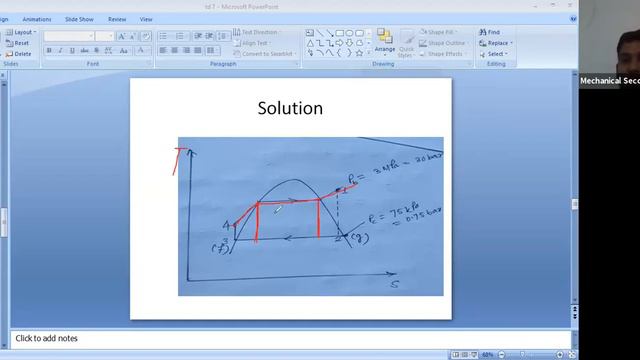
Task: Switch to Normal view in status bar
Action: pos(456,355)
